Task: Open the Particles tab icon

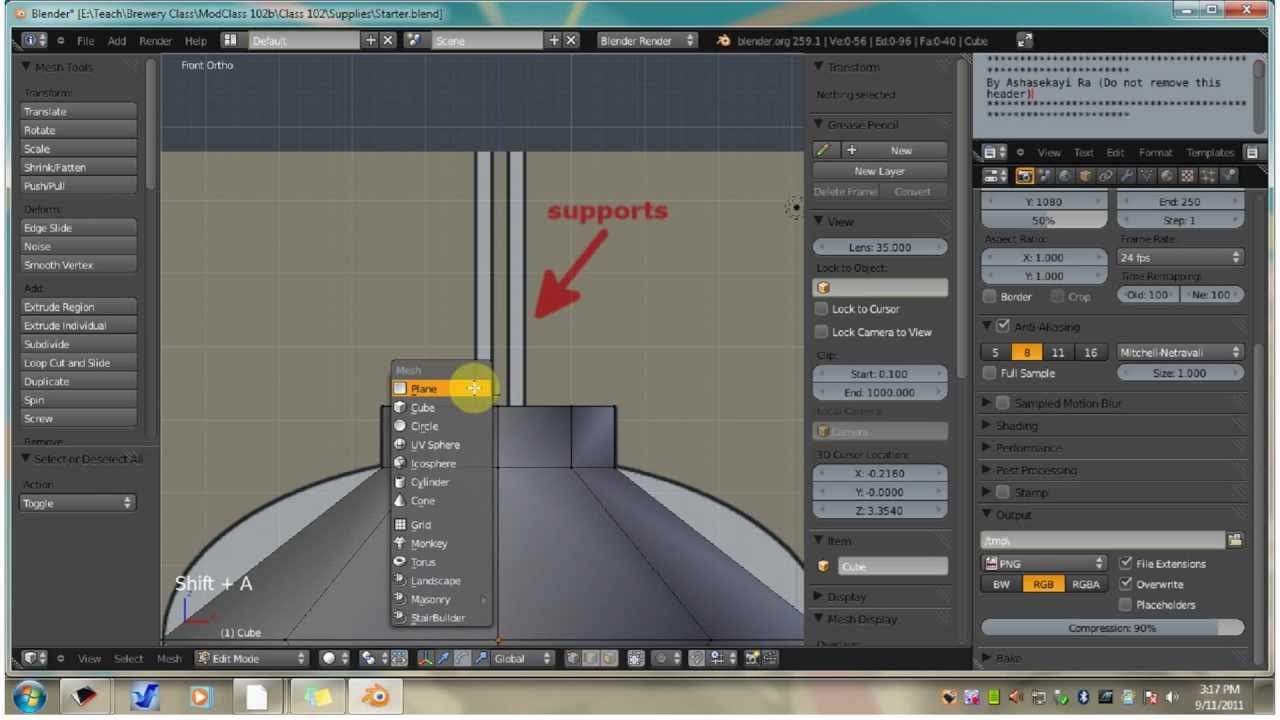Action: [x=1209, y=176]
